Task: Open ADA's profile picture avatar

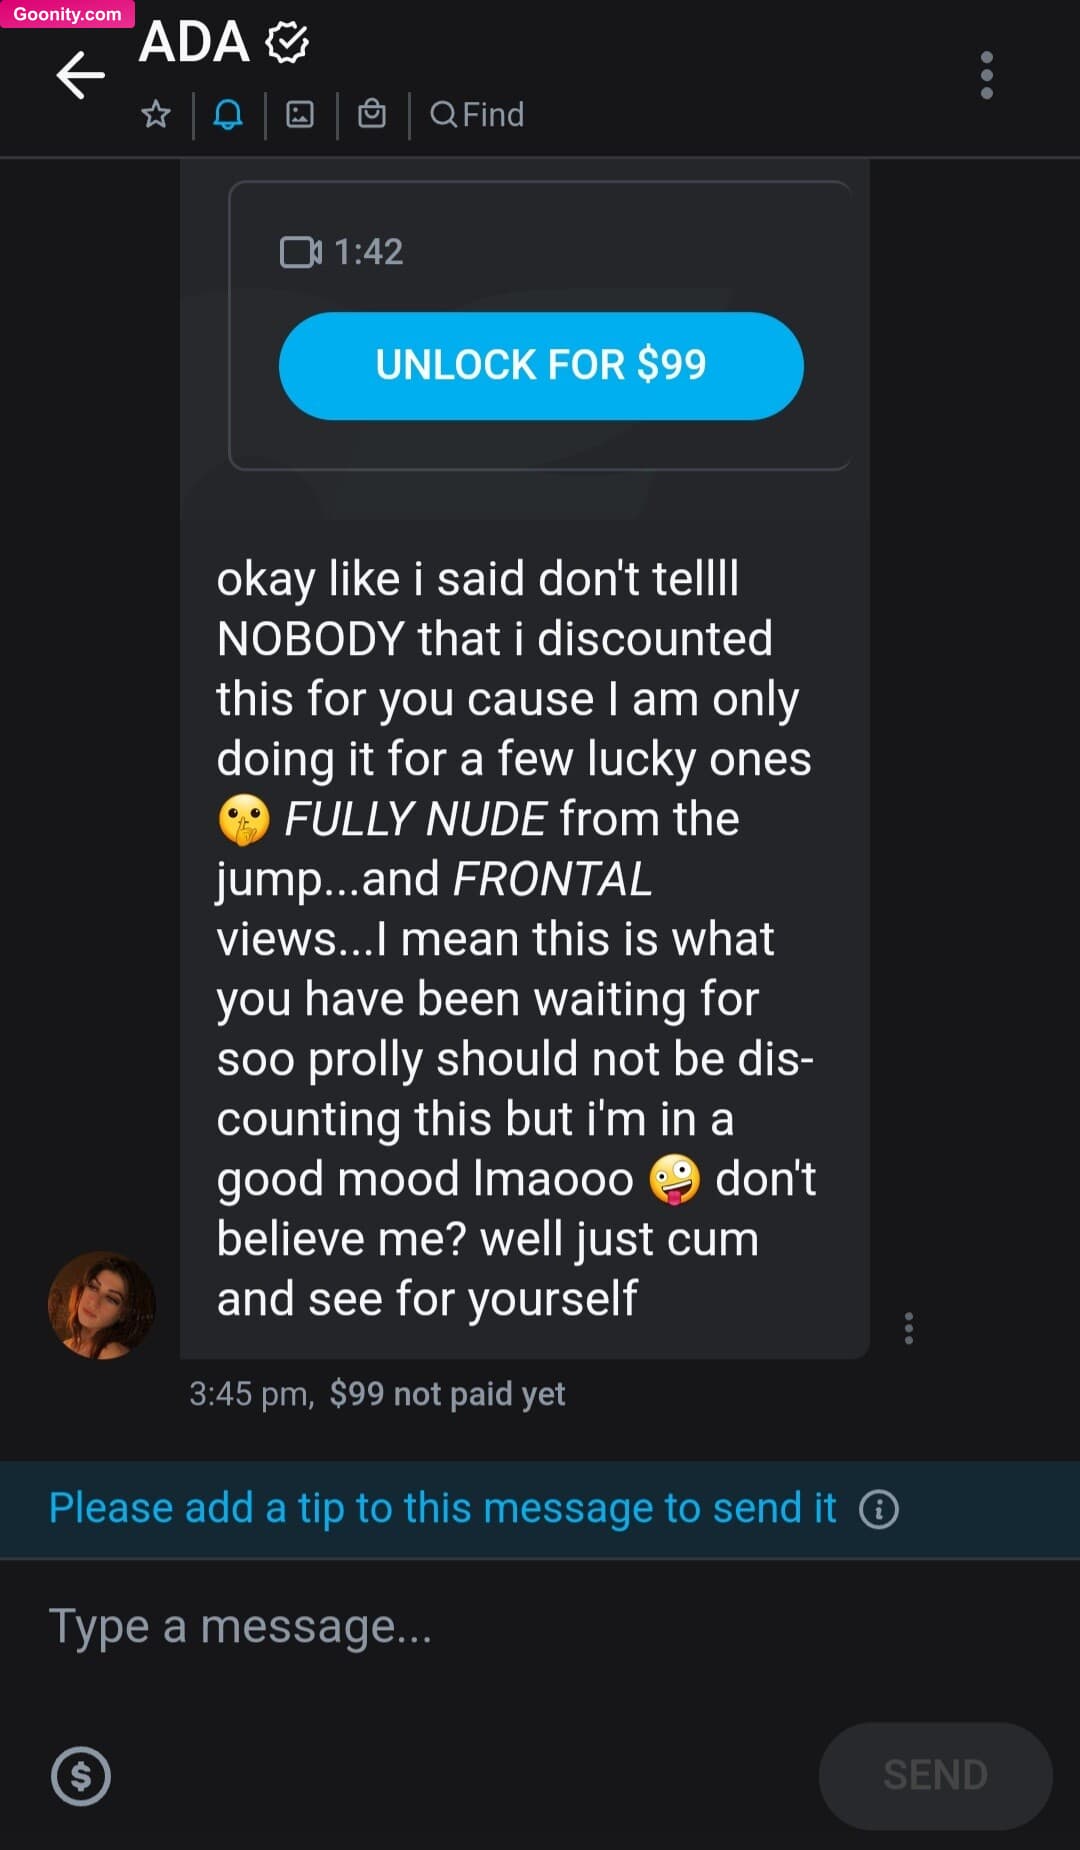Action: (x=102, y=1305)
